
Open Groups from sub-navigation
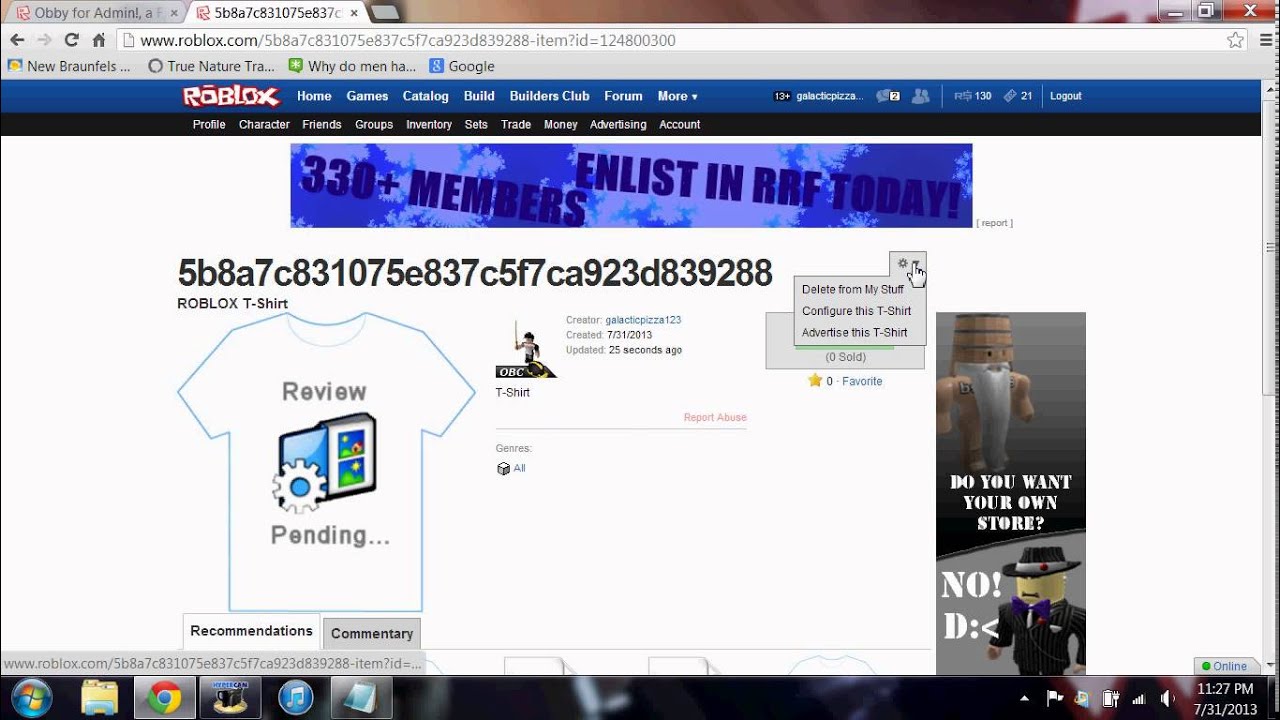374,124
